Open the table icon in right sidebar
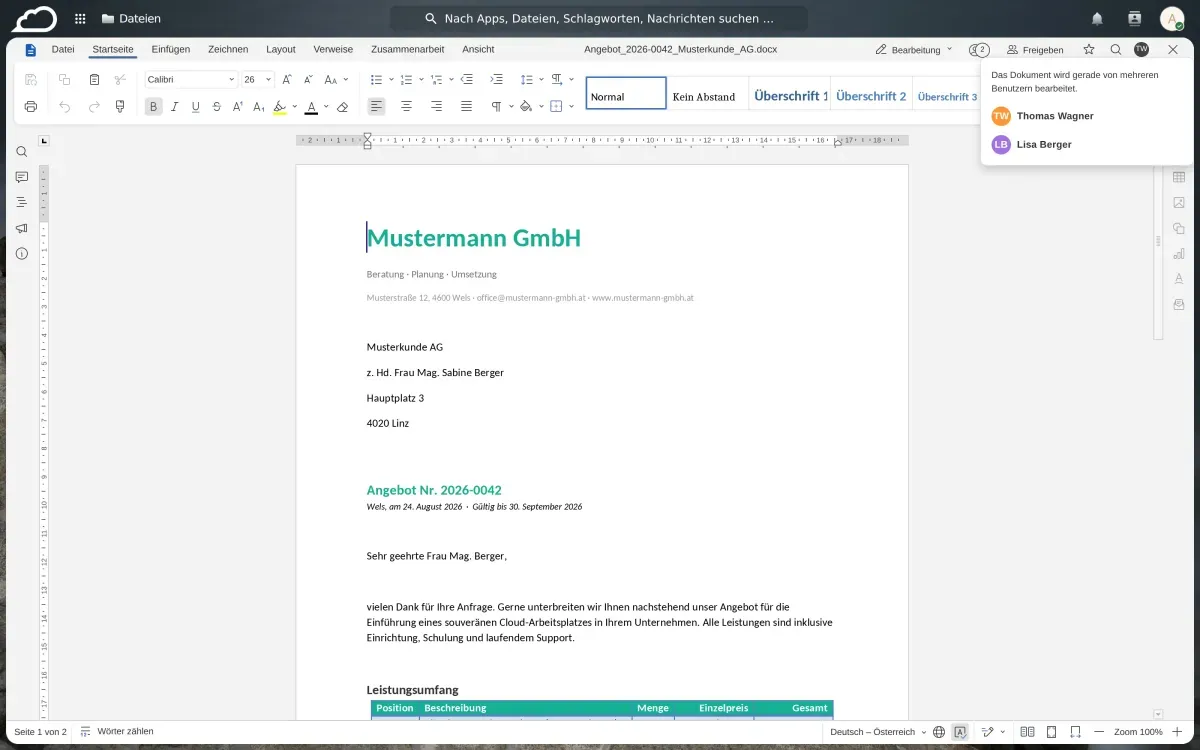Viewport: 1200px width, 750px height. 1179,177
